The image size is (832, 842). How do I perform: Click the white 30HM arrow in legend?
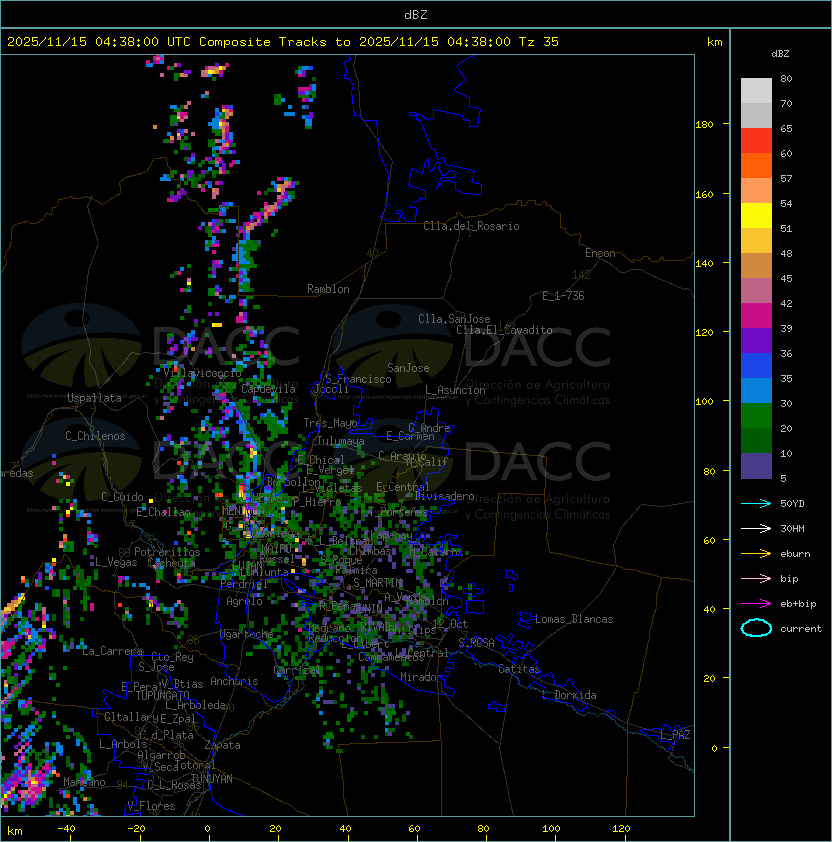[x=756, y=529]
